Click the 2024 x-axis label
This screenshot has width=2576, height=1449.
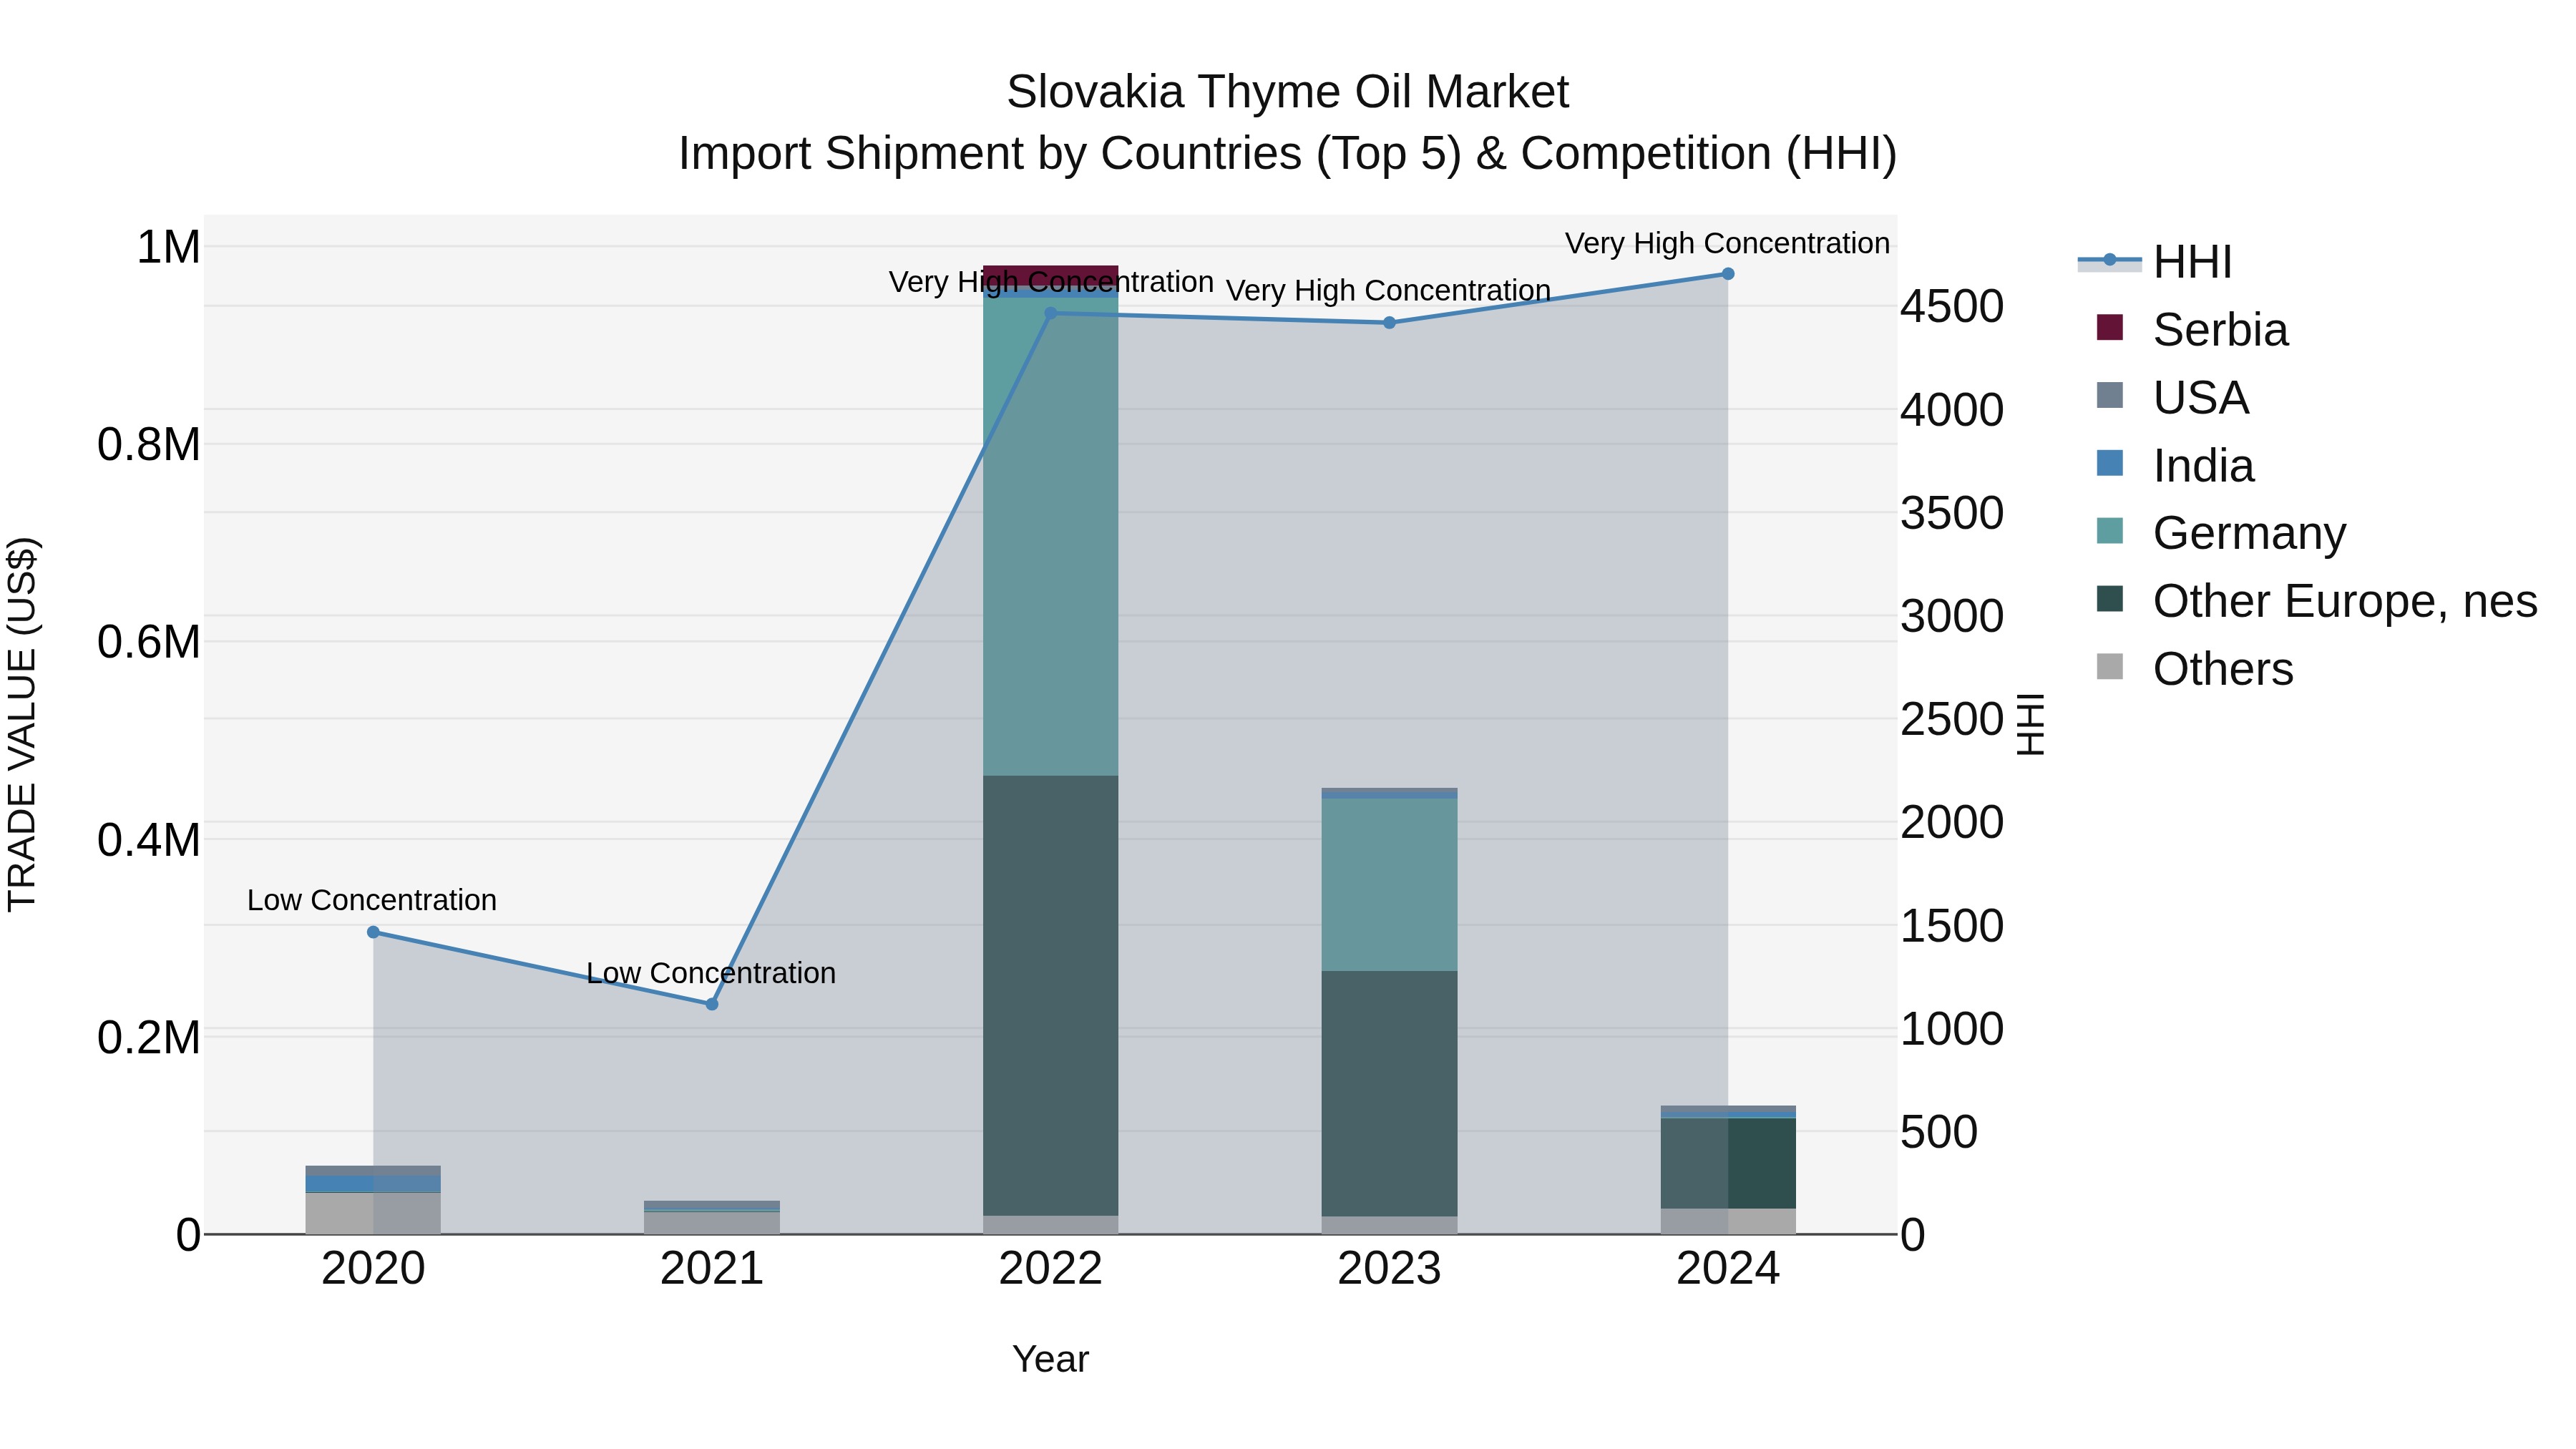tap(1728, 1269)
